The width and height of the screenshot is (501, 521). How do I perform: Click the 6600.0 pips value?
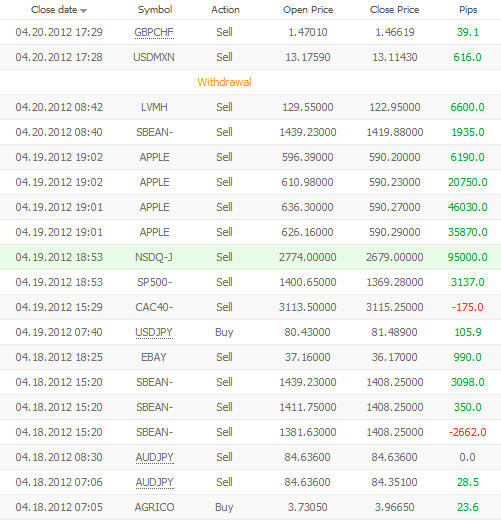468,107
